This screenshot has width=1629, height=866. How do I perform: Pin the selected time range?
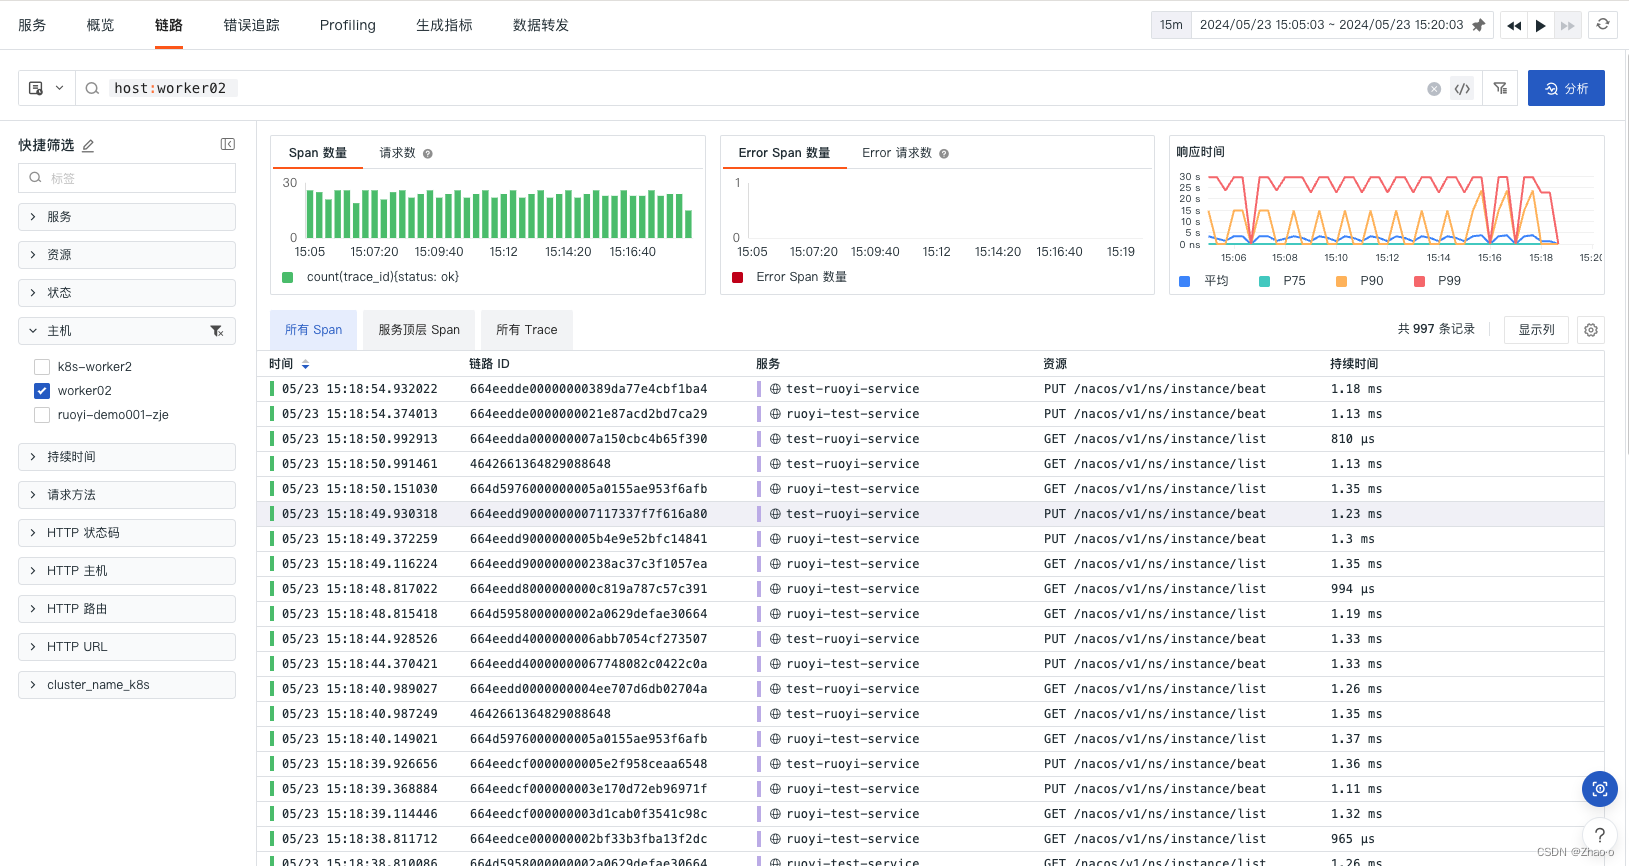(x=1478, y=25)
